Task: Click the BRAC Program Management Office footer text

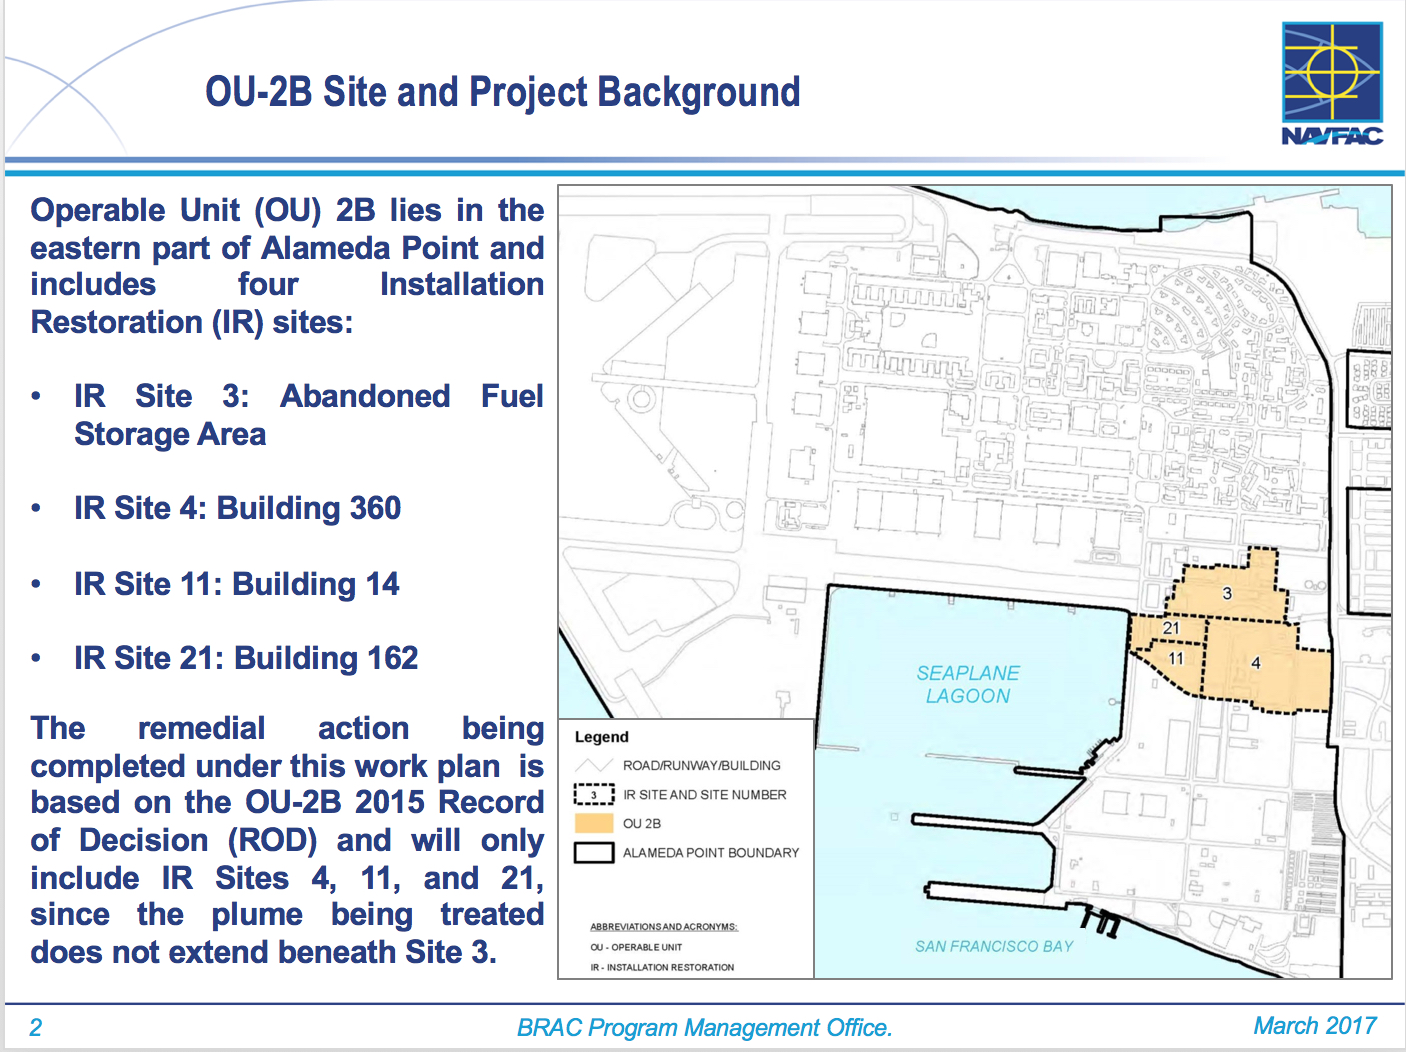Action: tap(704, 1027)
